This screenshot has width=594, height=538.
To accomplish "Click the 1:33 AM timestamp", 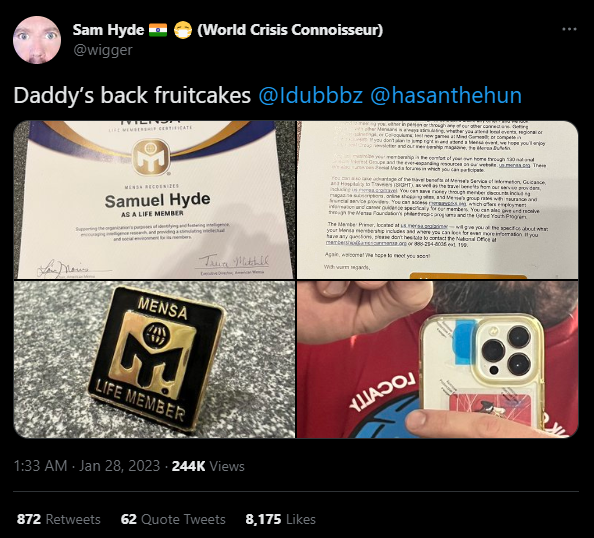I will (x=40, y=466).
